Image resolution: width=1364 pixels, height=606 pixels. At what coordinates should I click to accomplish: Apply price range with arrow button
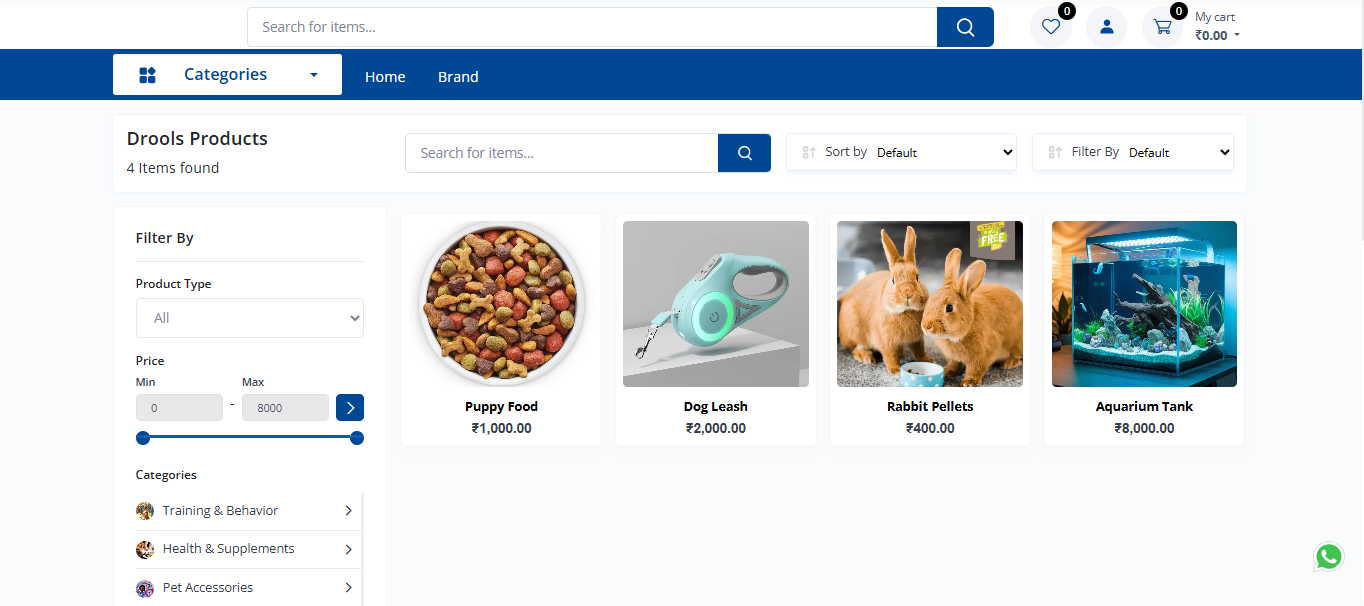coord(350,408)
